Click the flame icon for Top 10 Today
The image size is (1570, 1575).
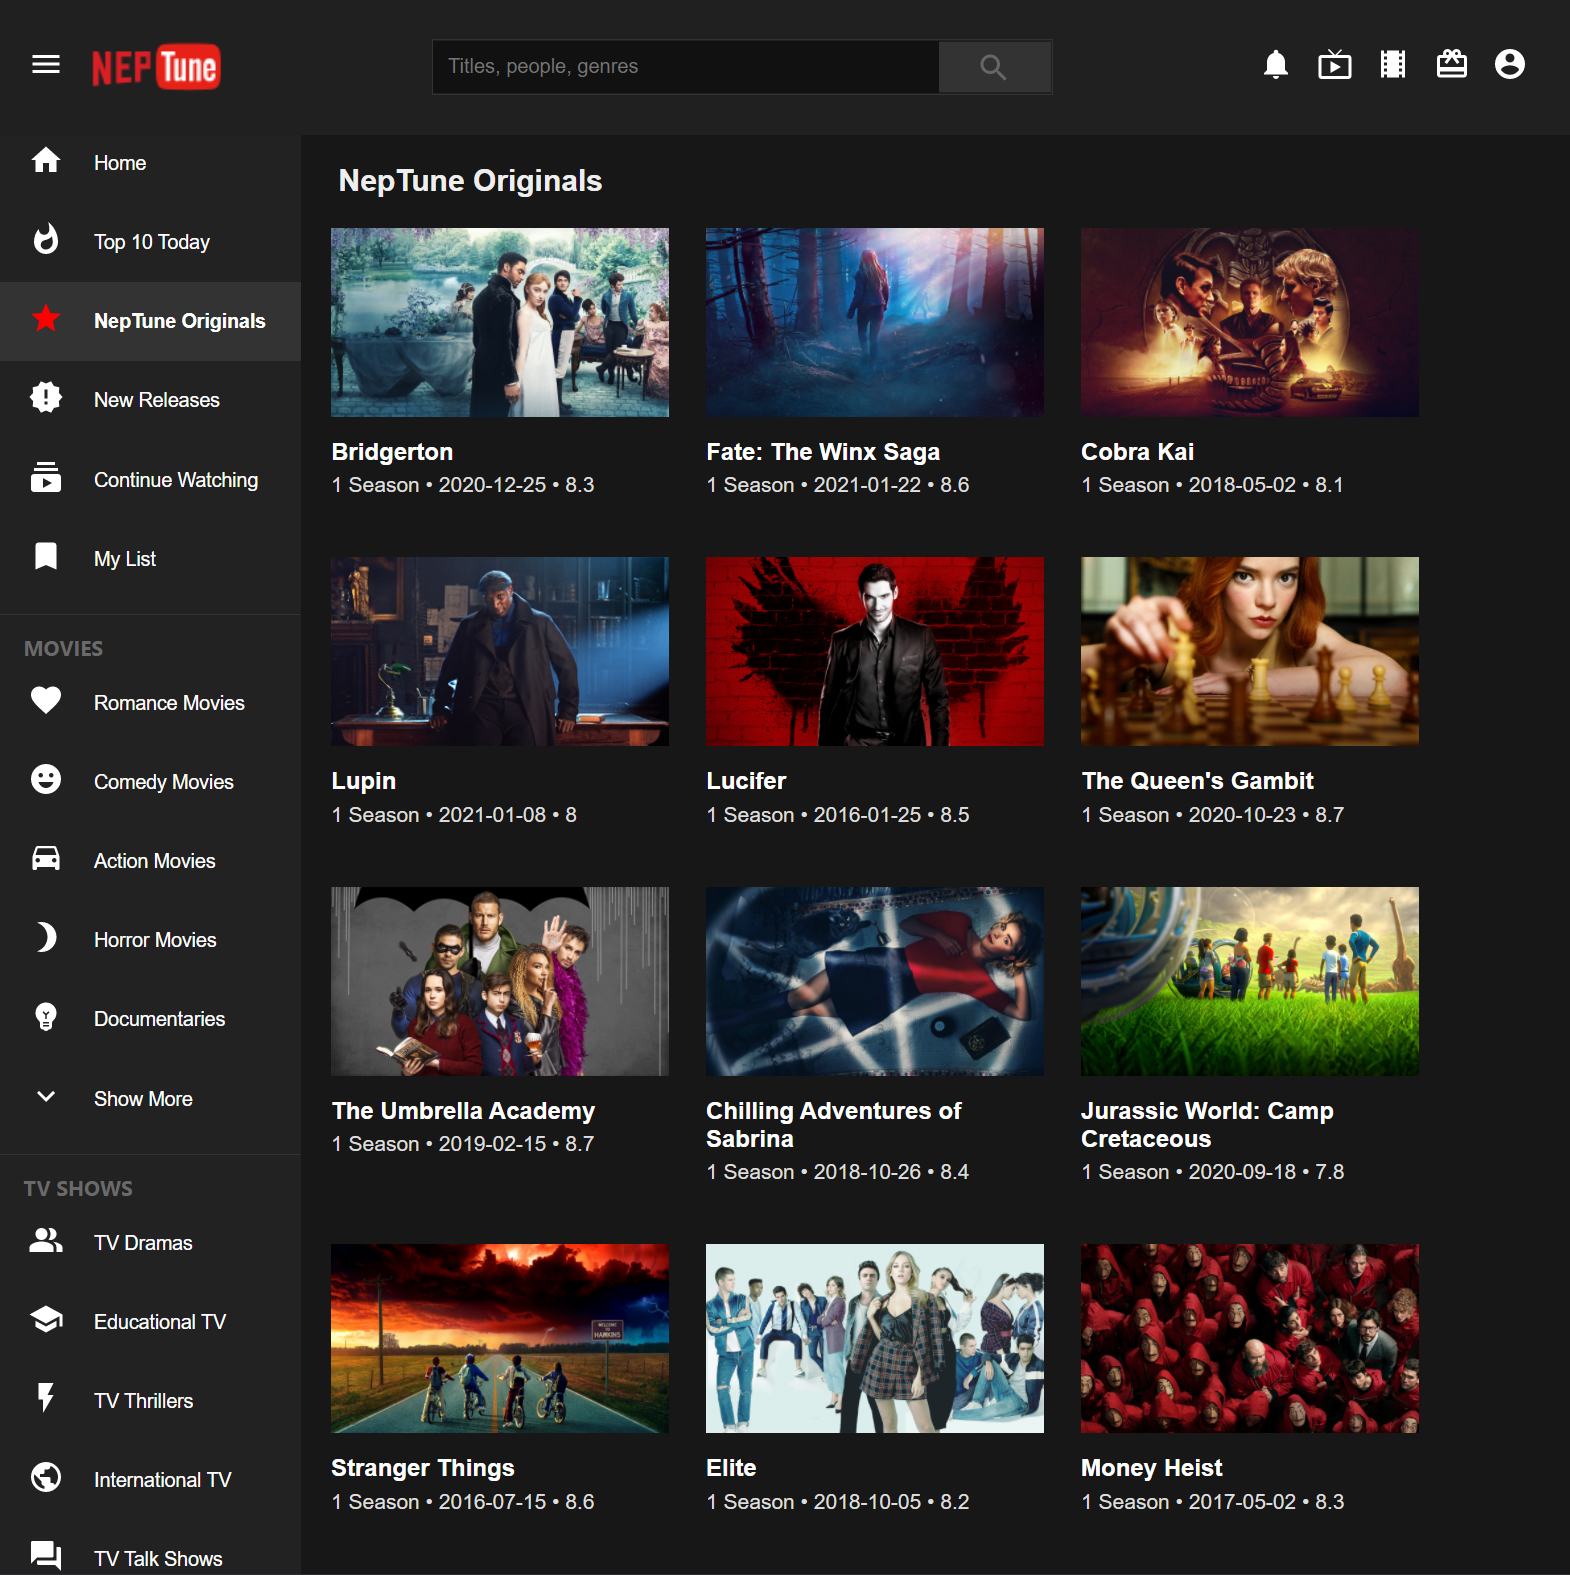[x=46, y=240]
